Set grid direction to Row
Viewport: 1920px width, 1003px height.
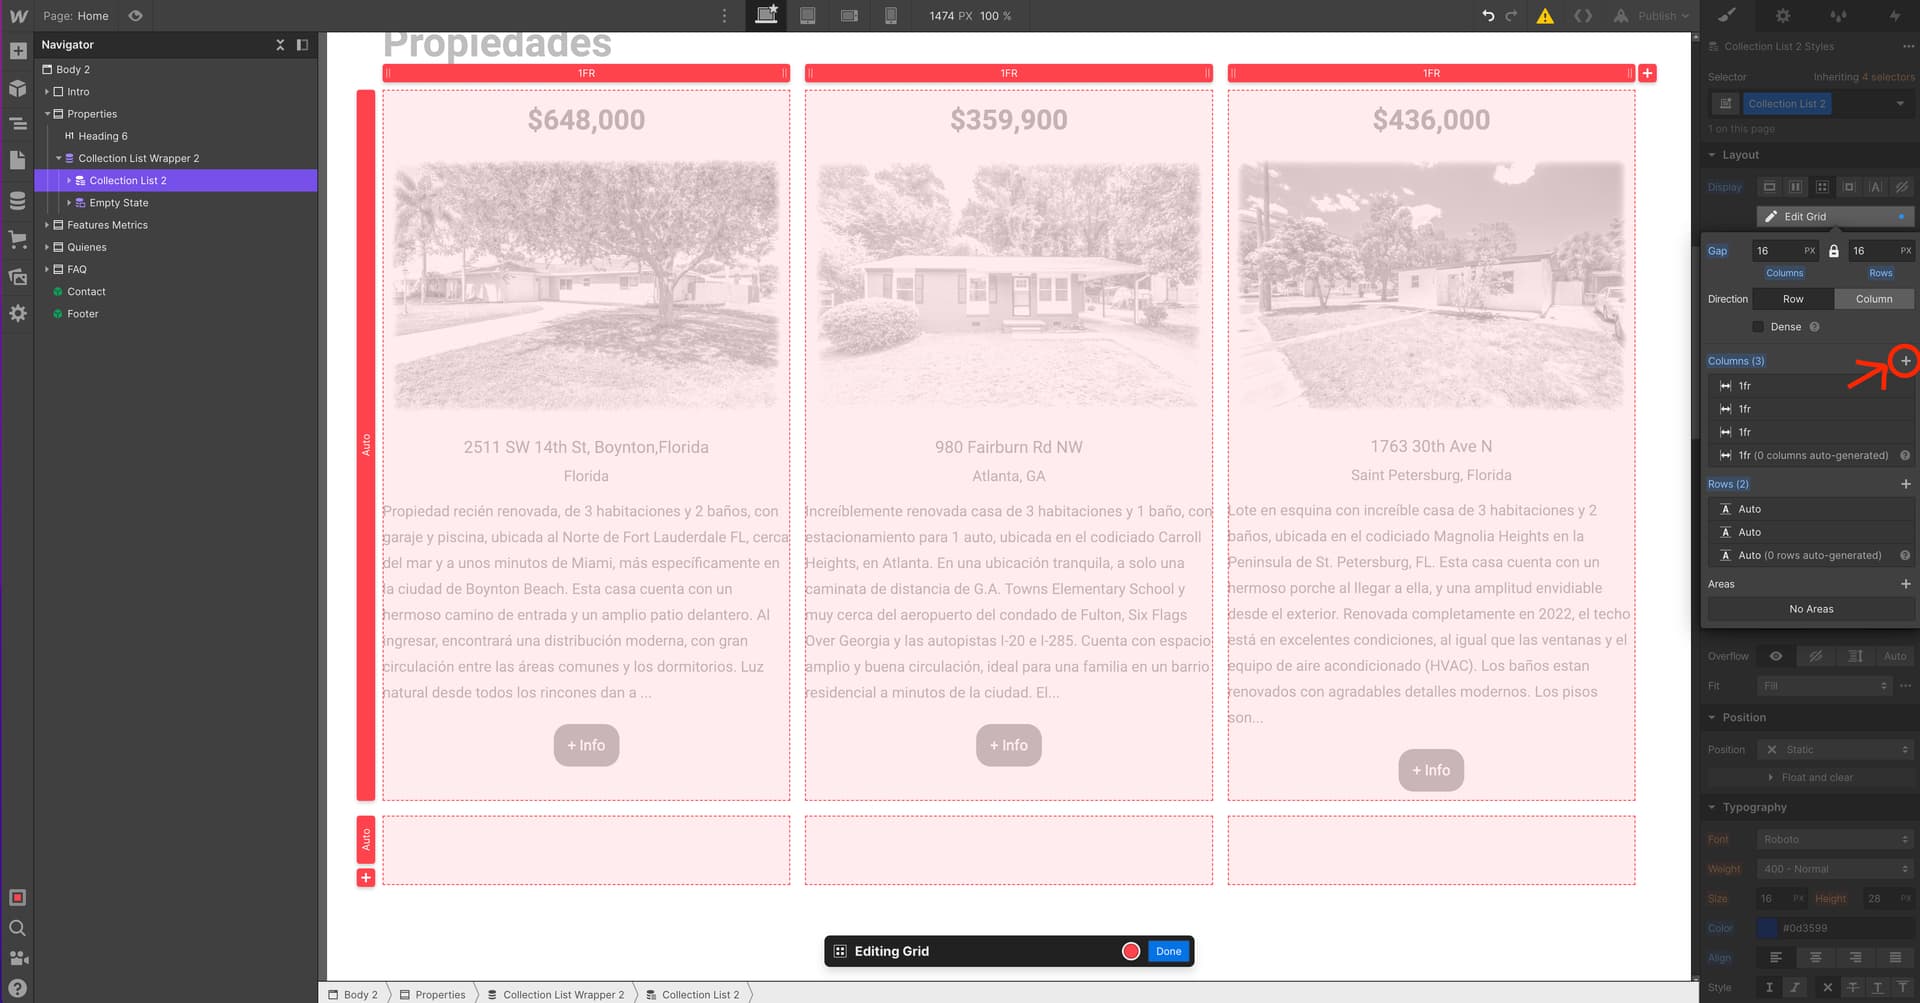pyautogui.click(x=1794, y=299)
